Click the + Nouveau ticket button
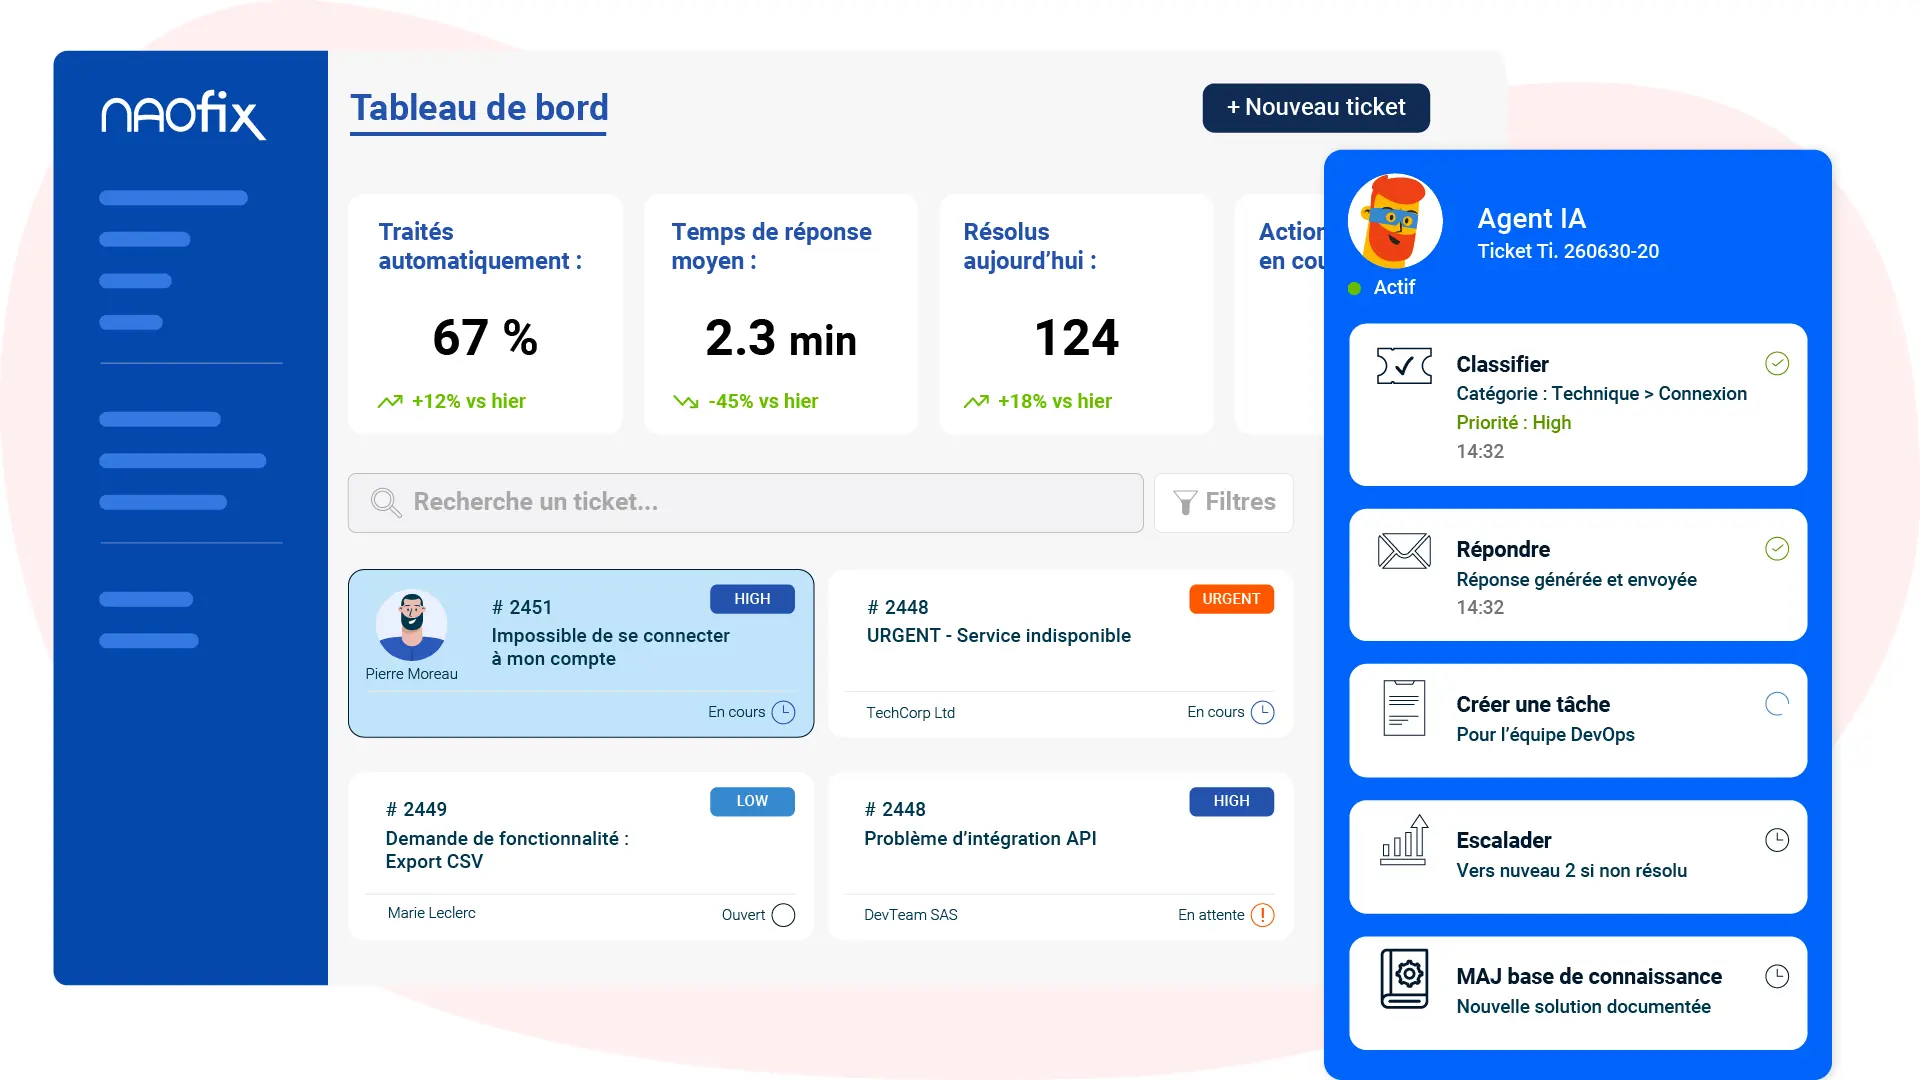Image resolution: width=1920 pixels, height=1080 pixels. (x=1316, y=108)
